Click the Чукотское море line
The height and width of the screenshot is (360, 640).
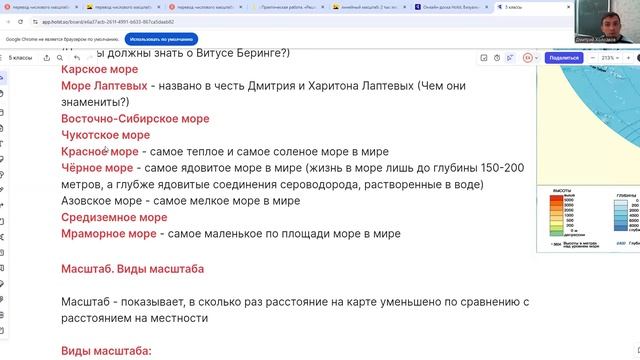click(x=105, y=135)
